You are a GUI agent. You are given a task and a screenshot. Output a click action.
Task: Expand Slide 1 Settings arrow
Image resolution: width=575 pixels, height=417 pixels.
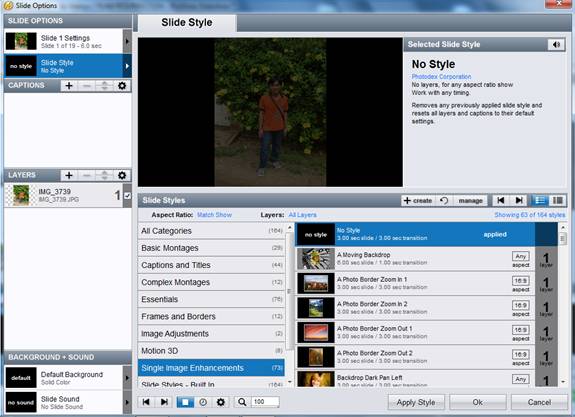[127, 41]
